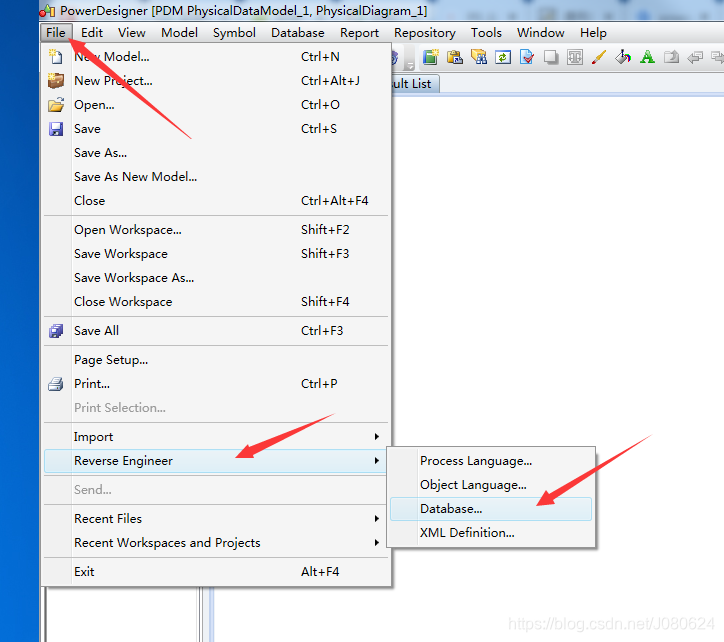Expand the Reverse Engineer submenu arrow
This screenshot has width=724, height=642.
(x=377, y=461)
